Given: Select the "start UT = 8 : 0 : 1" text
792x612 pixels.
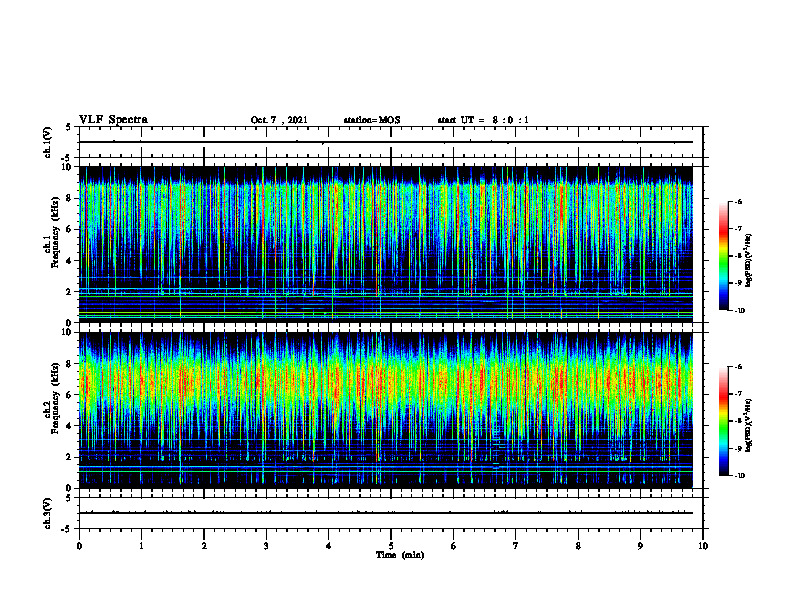Looking at the screenshot, I should 483,120.
